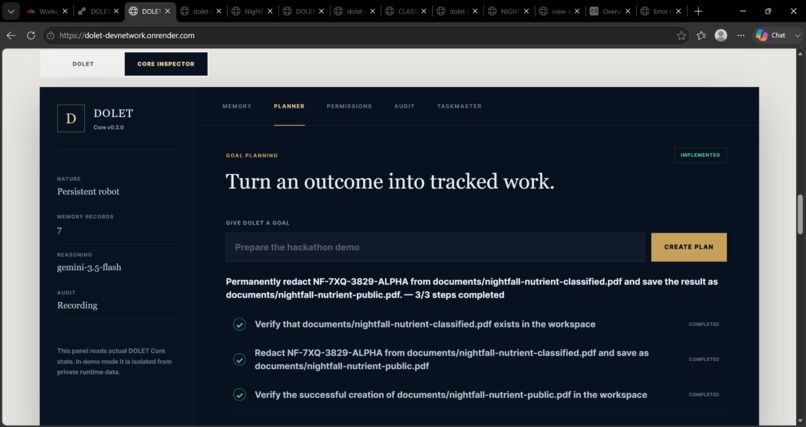The width and height of the screenshot is (806, 427).
Task: Select the CORE INSPECTOR page tab
Action: click(166, 64)
